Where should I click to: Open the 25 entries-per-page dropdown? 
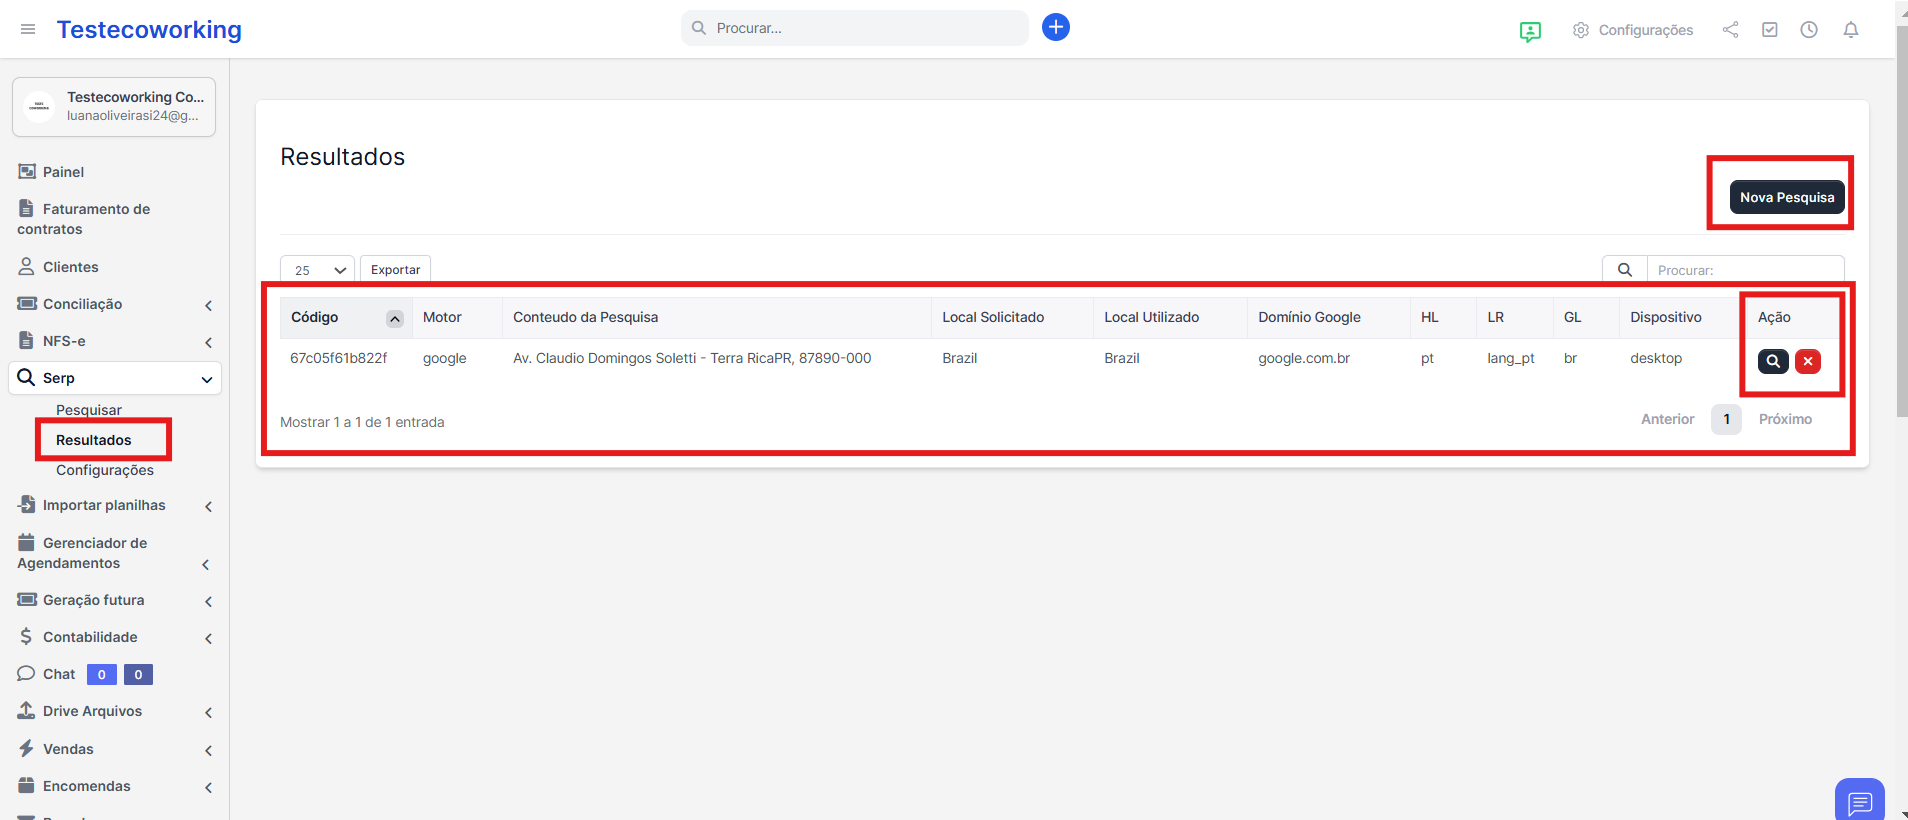click(318, 270)
